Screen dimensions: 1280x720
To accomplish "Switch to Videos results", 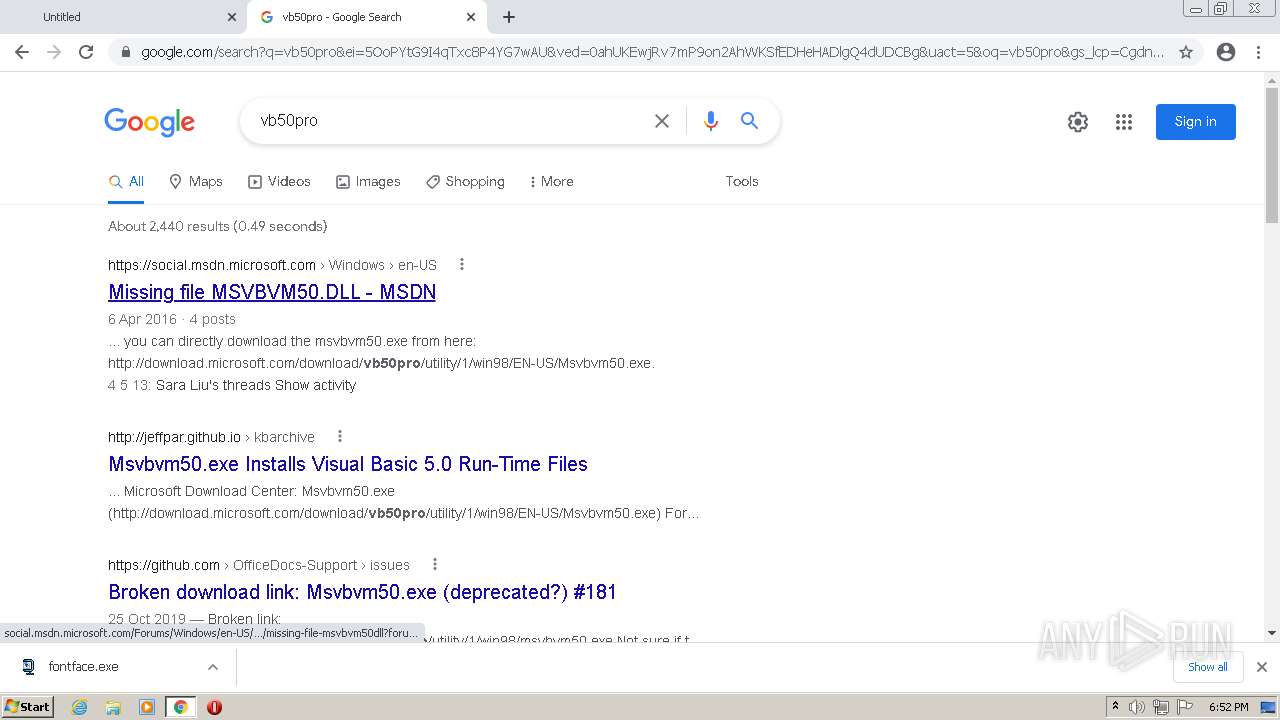I will [280, 181].
